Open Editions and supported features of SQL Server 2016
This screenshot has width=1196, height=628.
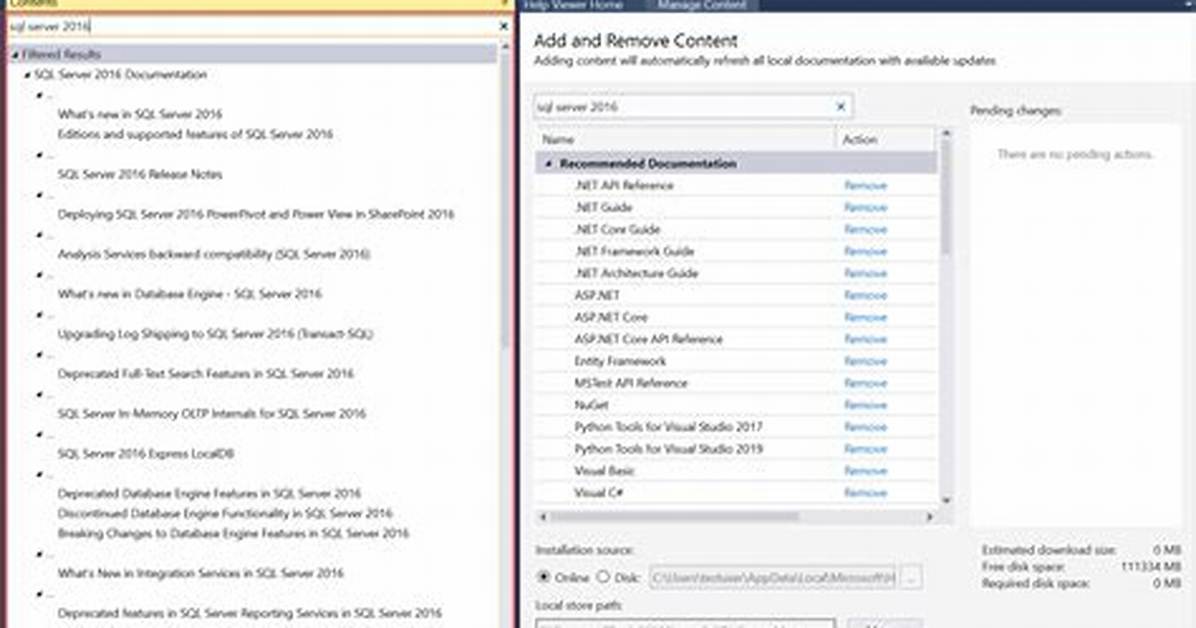[x=195, y=134]
